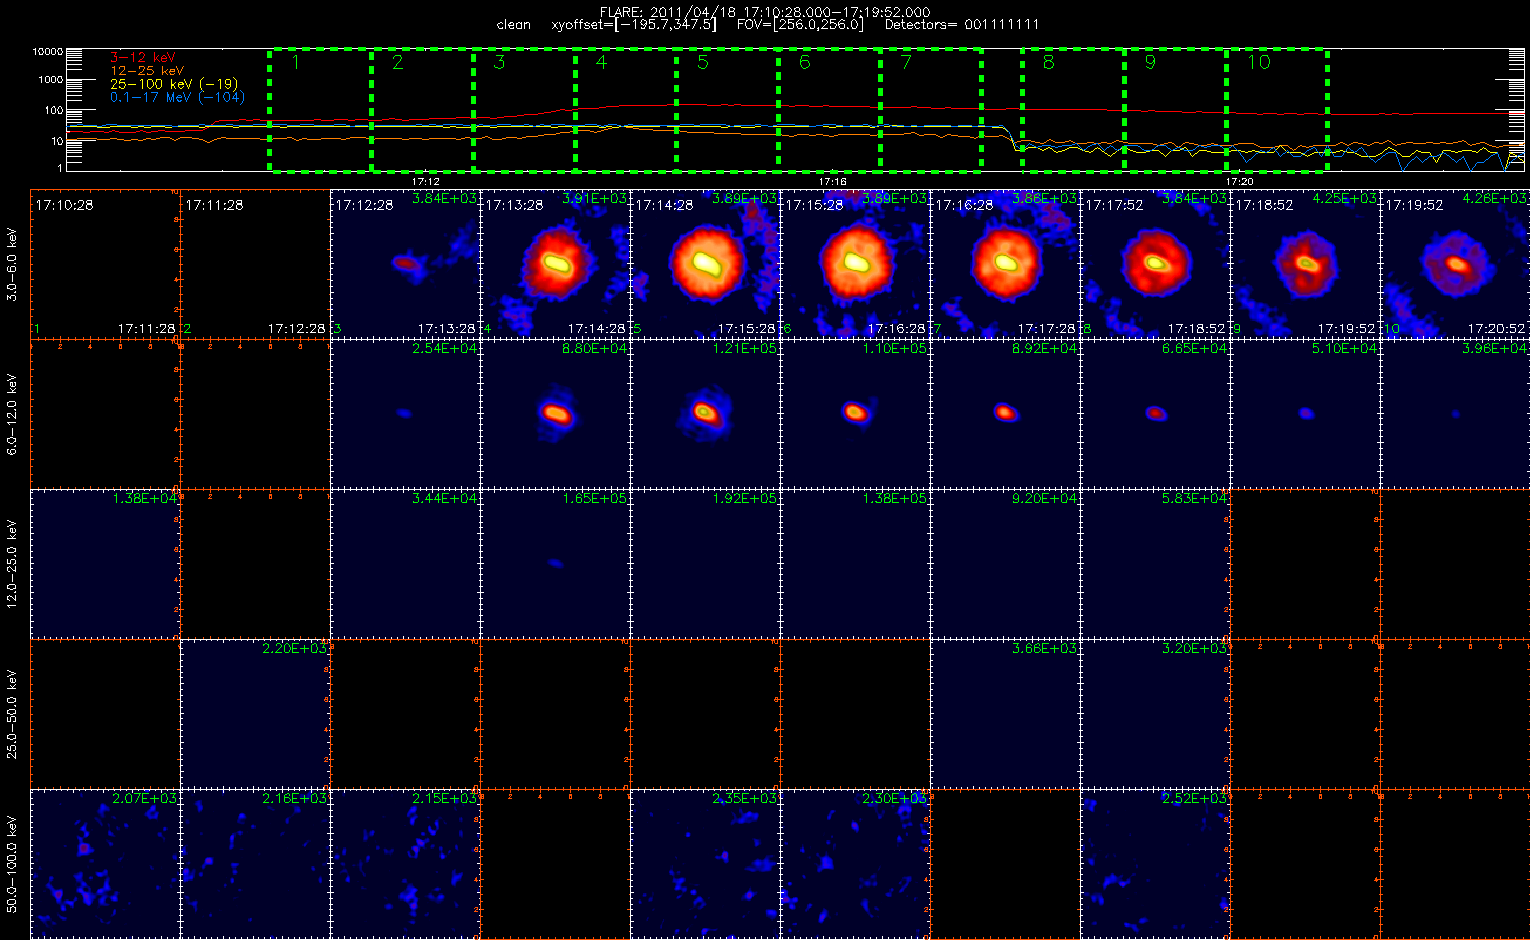Select interval marker 9 on the light curve
This screenshot has height=940, width=1530.
(1150, 63)
